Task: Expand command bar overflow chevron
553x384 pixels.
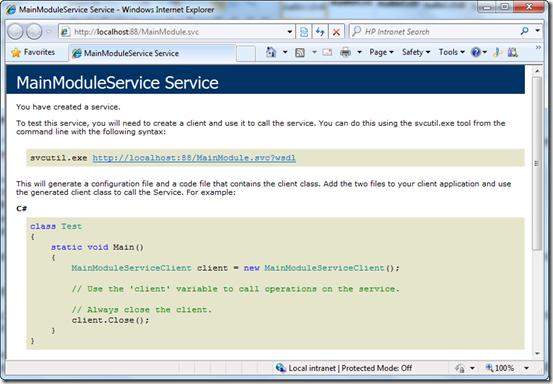Action: (538, 47)
